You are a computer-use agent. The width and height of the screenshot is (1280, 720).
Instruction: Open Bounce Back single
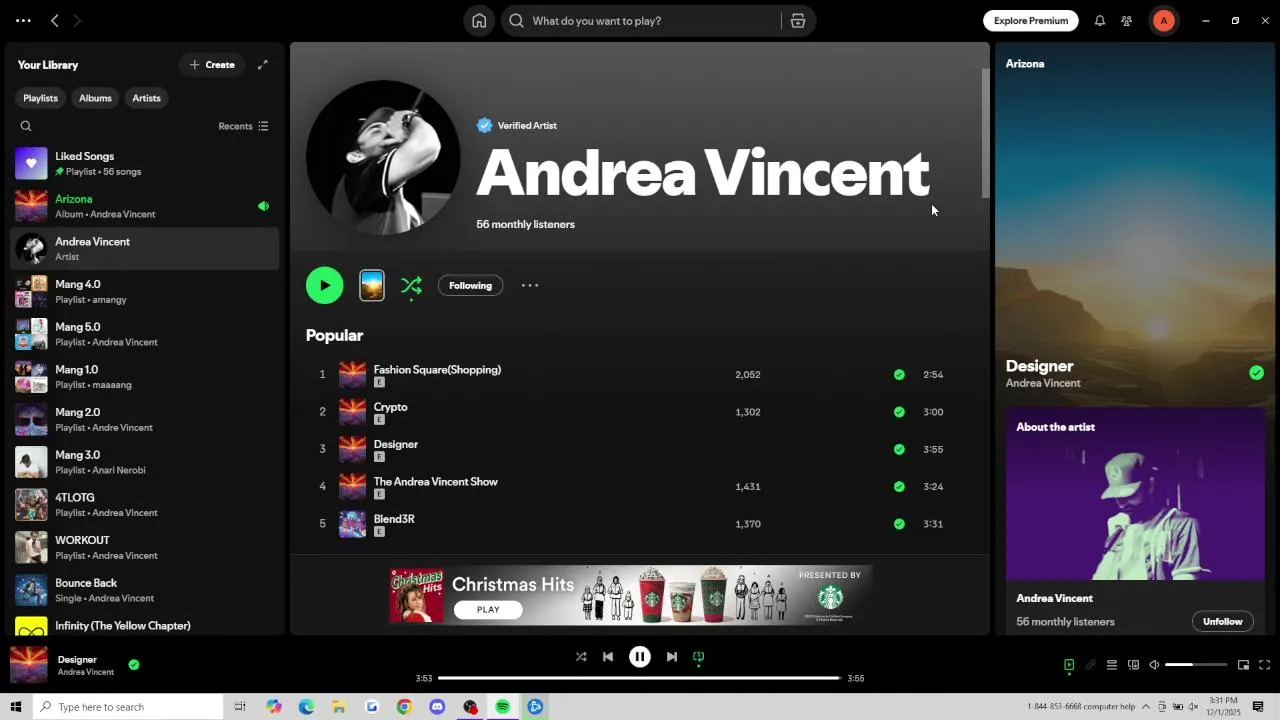coord(145,590)
